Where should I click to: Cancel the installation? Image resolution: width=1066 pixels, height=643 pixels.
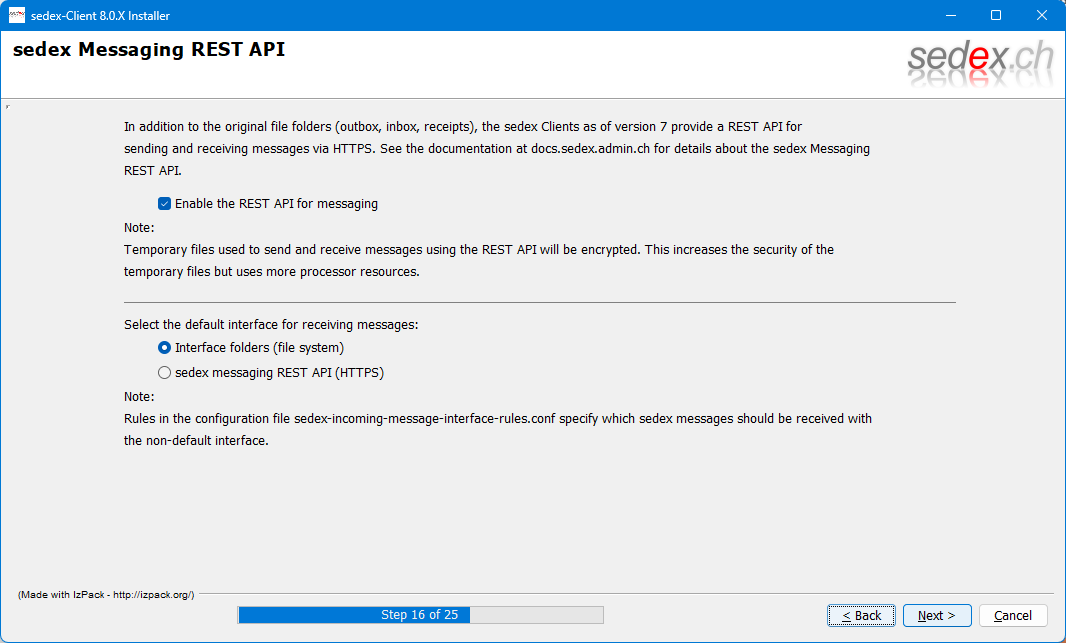(x=1013, y=615)
